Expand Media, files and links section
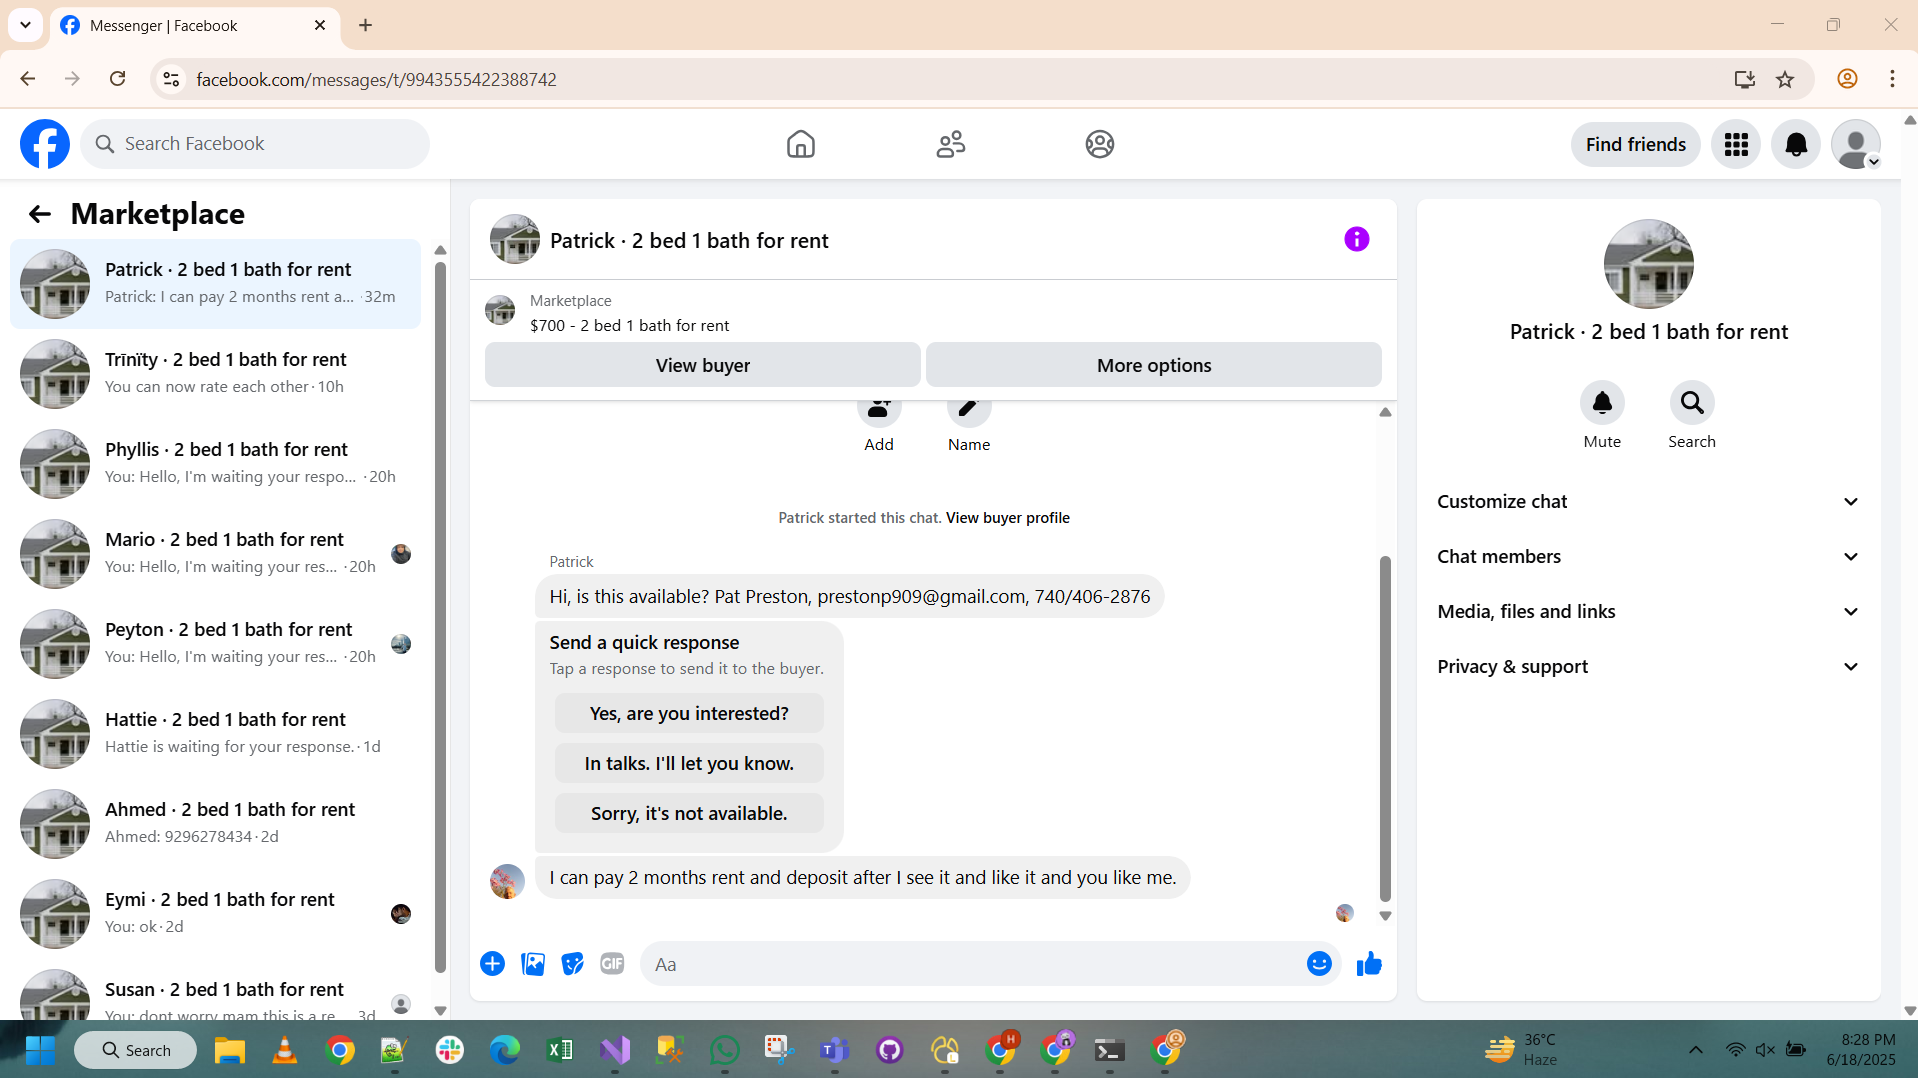 (x=1648, y=612)
